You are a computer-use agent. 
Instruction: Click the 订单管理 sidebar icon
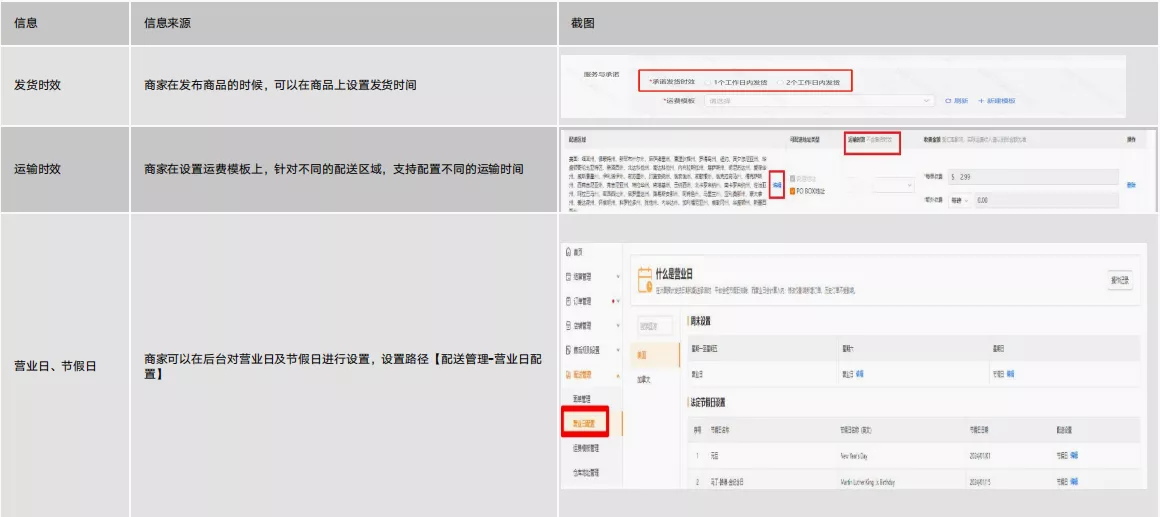[569, 300]
